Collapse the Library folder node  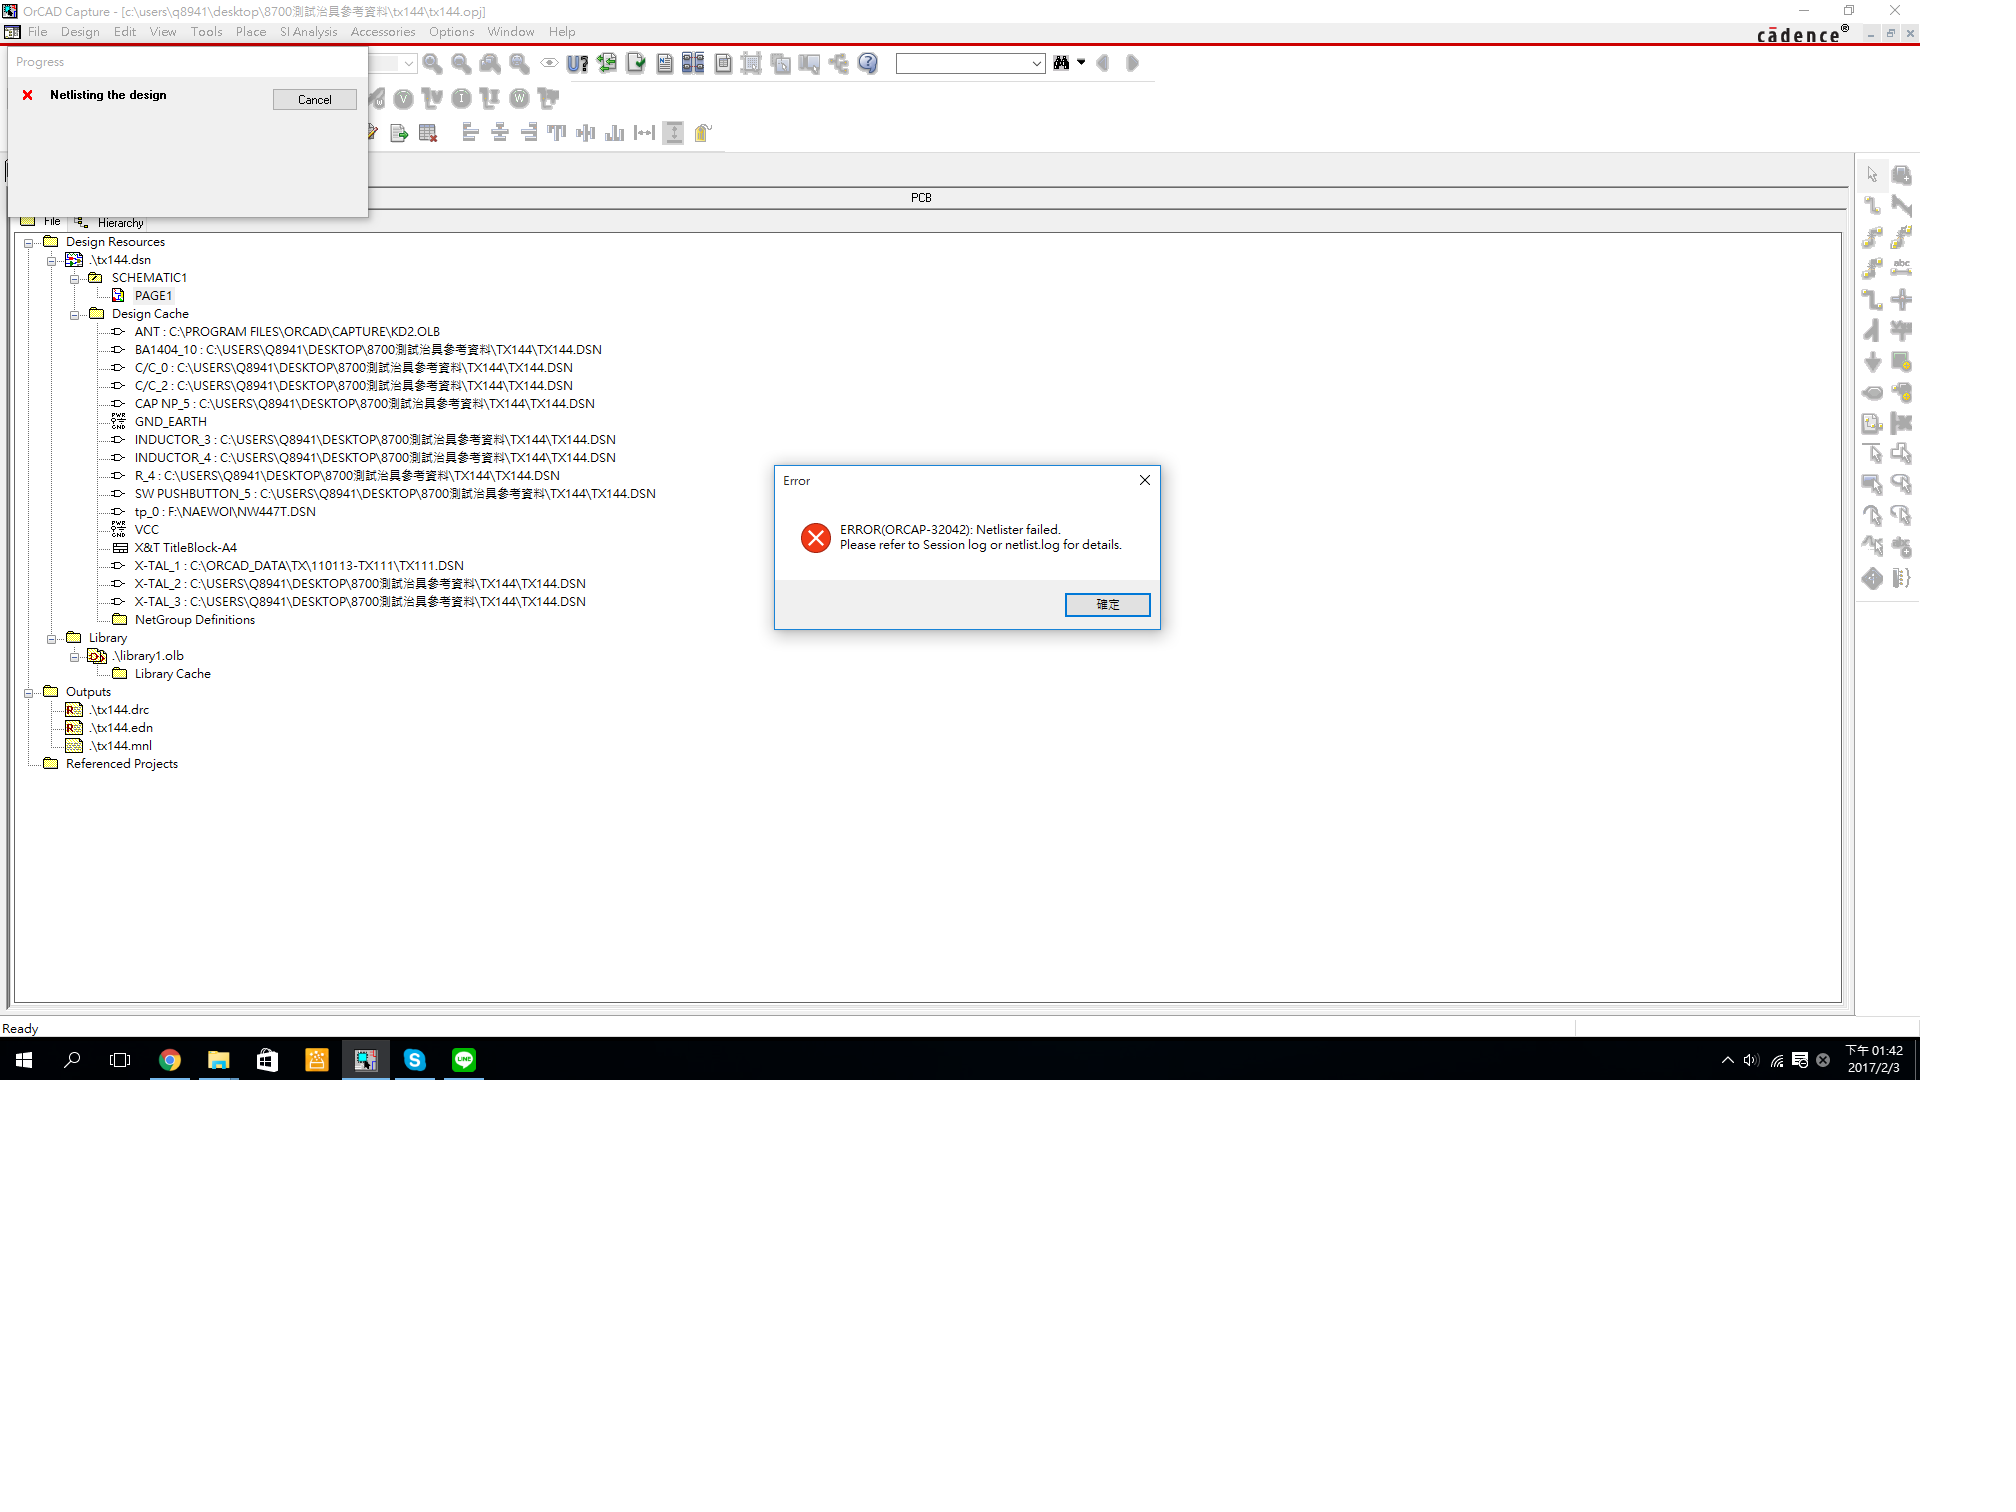[52, 638]
